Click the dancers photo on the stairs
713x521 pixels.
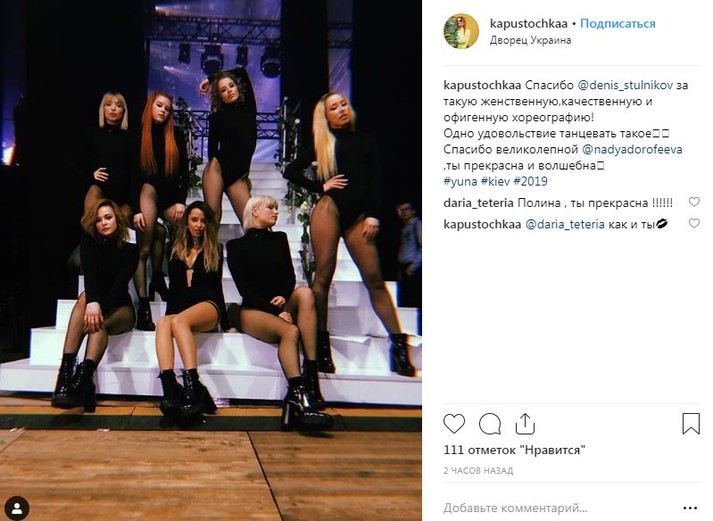pos(210,260)
